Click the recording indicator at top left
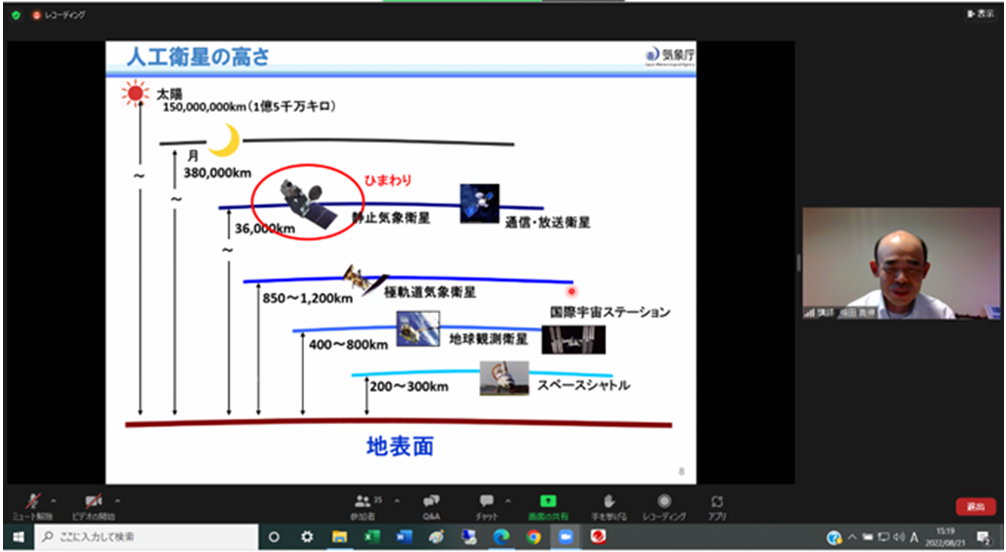The width and height of the screenshot is (1006, 552). pyautogui.click(x=59, y=15)
